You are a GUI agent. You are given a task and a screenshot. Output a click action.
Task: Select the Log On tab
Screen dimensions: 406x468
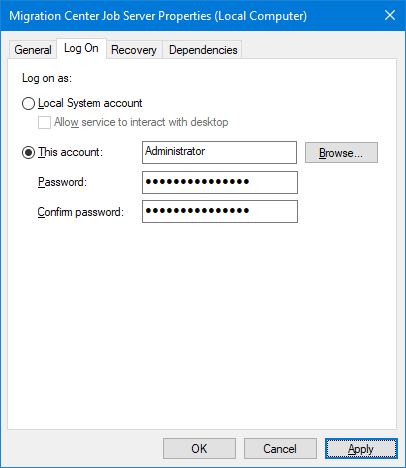81,48
